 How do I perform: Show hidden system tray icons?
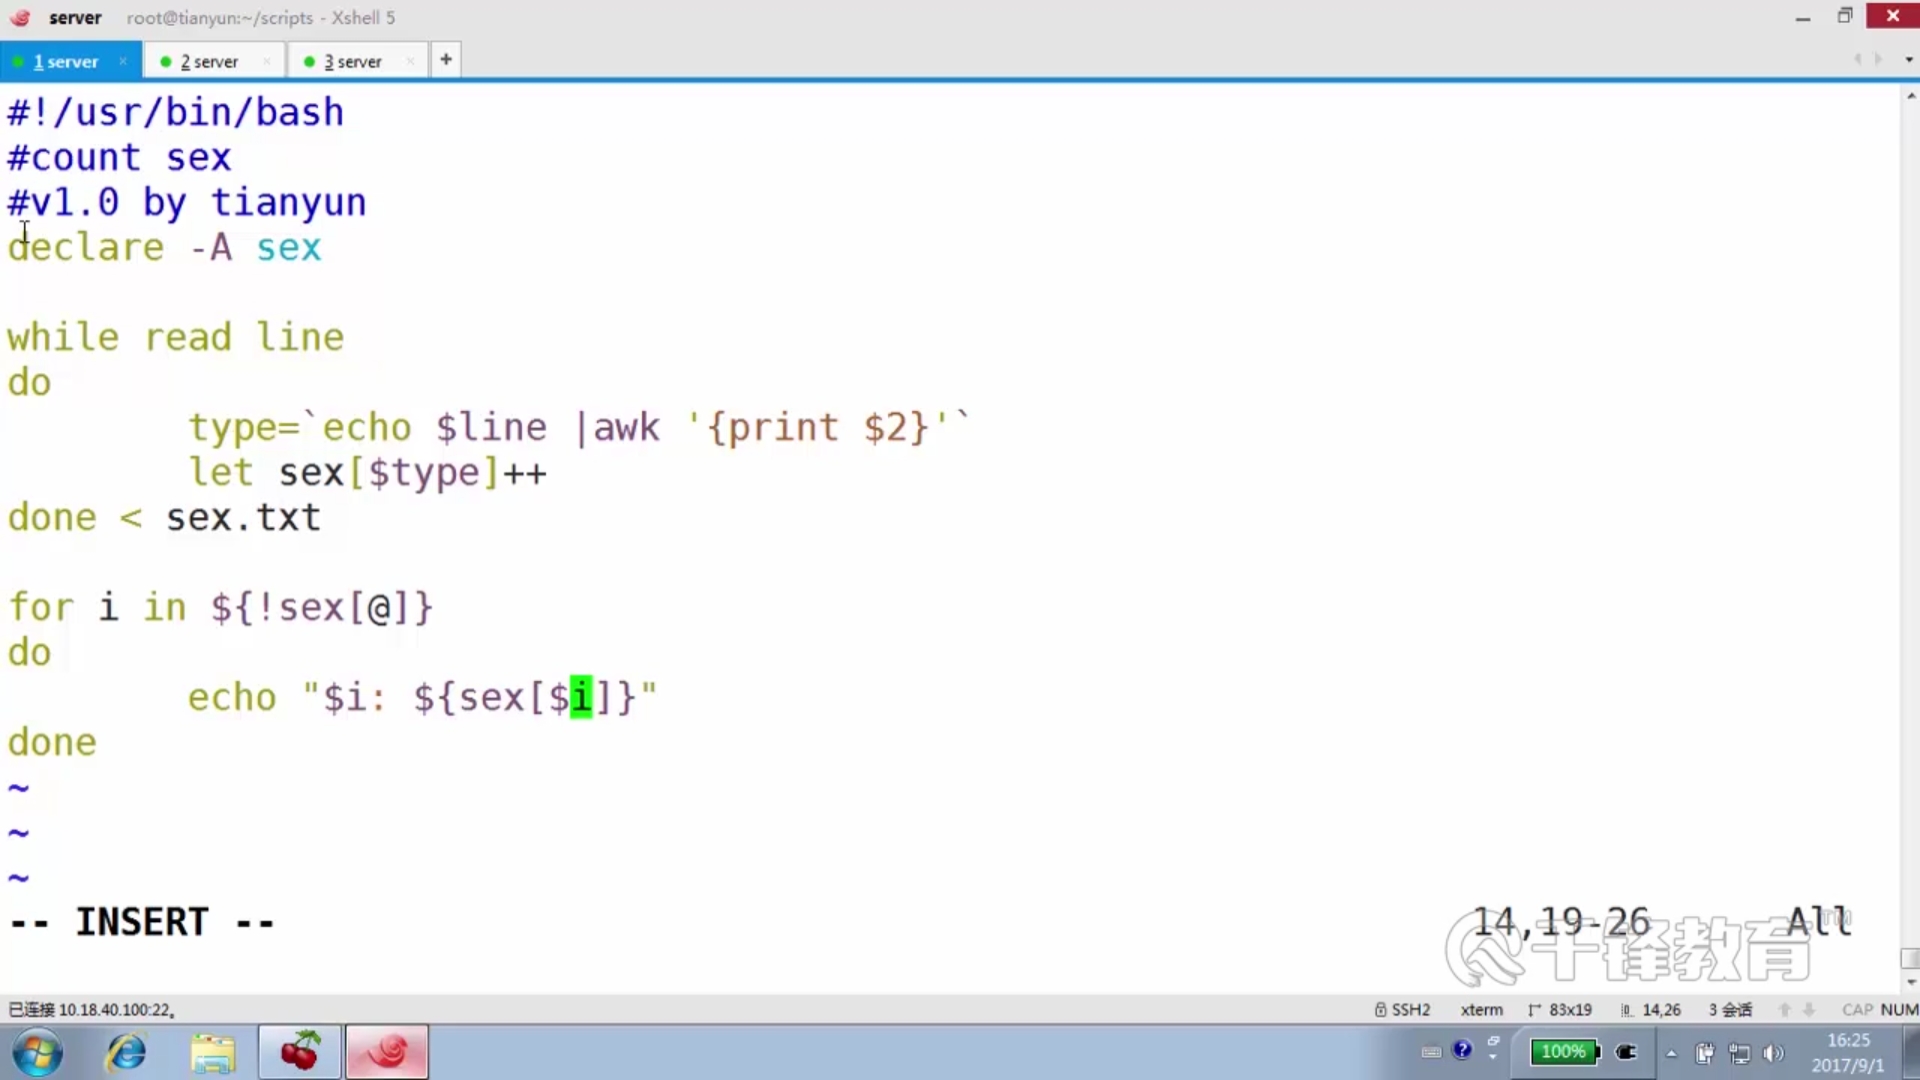[1671, 1053]
